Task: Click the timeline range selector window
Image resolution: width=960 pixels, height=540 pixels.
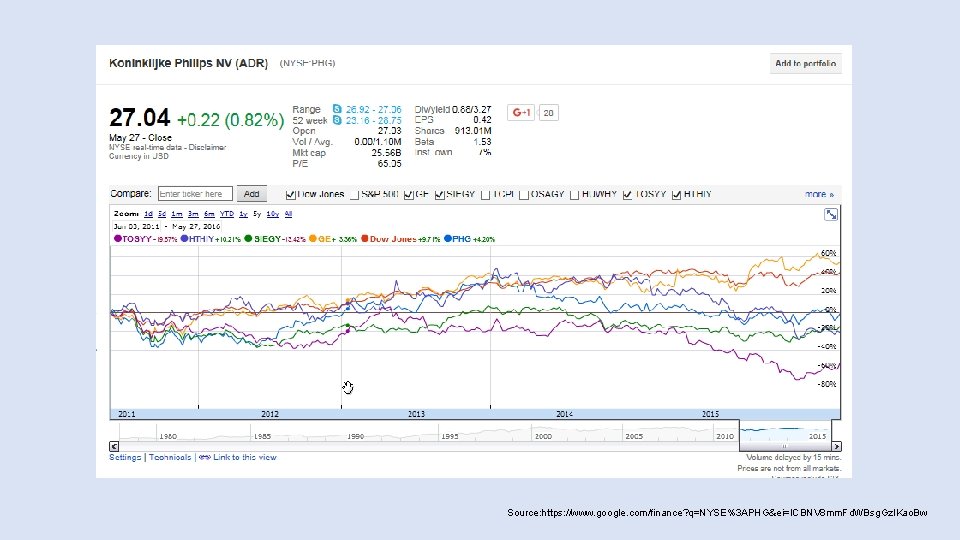Action: (x=786, y=434)
